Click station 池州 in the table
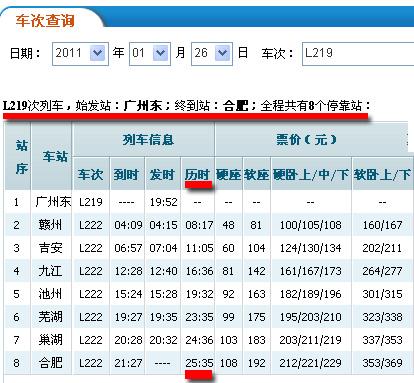This screenshot has height=383, width=414. [51, 294]
